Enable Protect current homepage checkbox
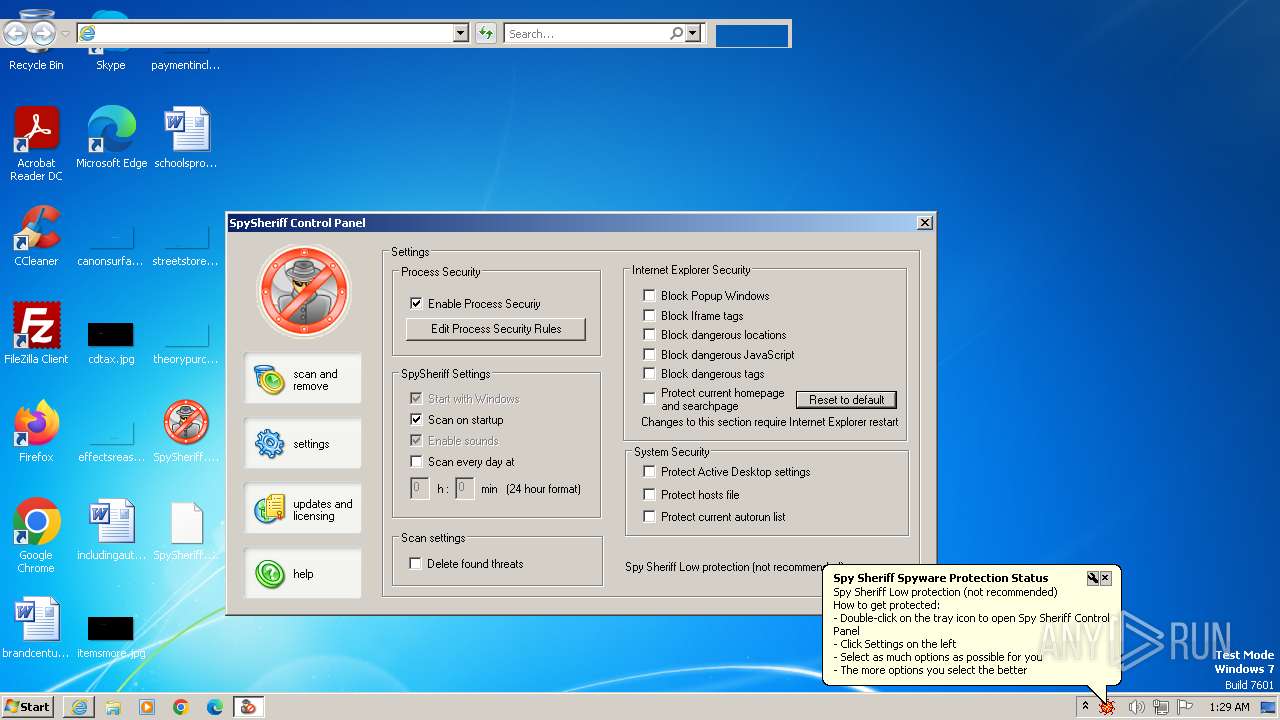The width and height of the screenshot is (1280, 720). [x=649, y=398]
